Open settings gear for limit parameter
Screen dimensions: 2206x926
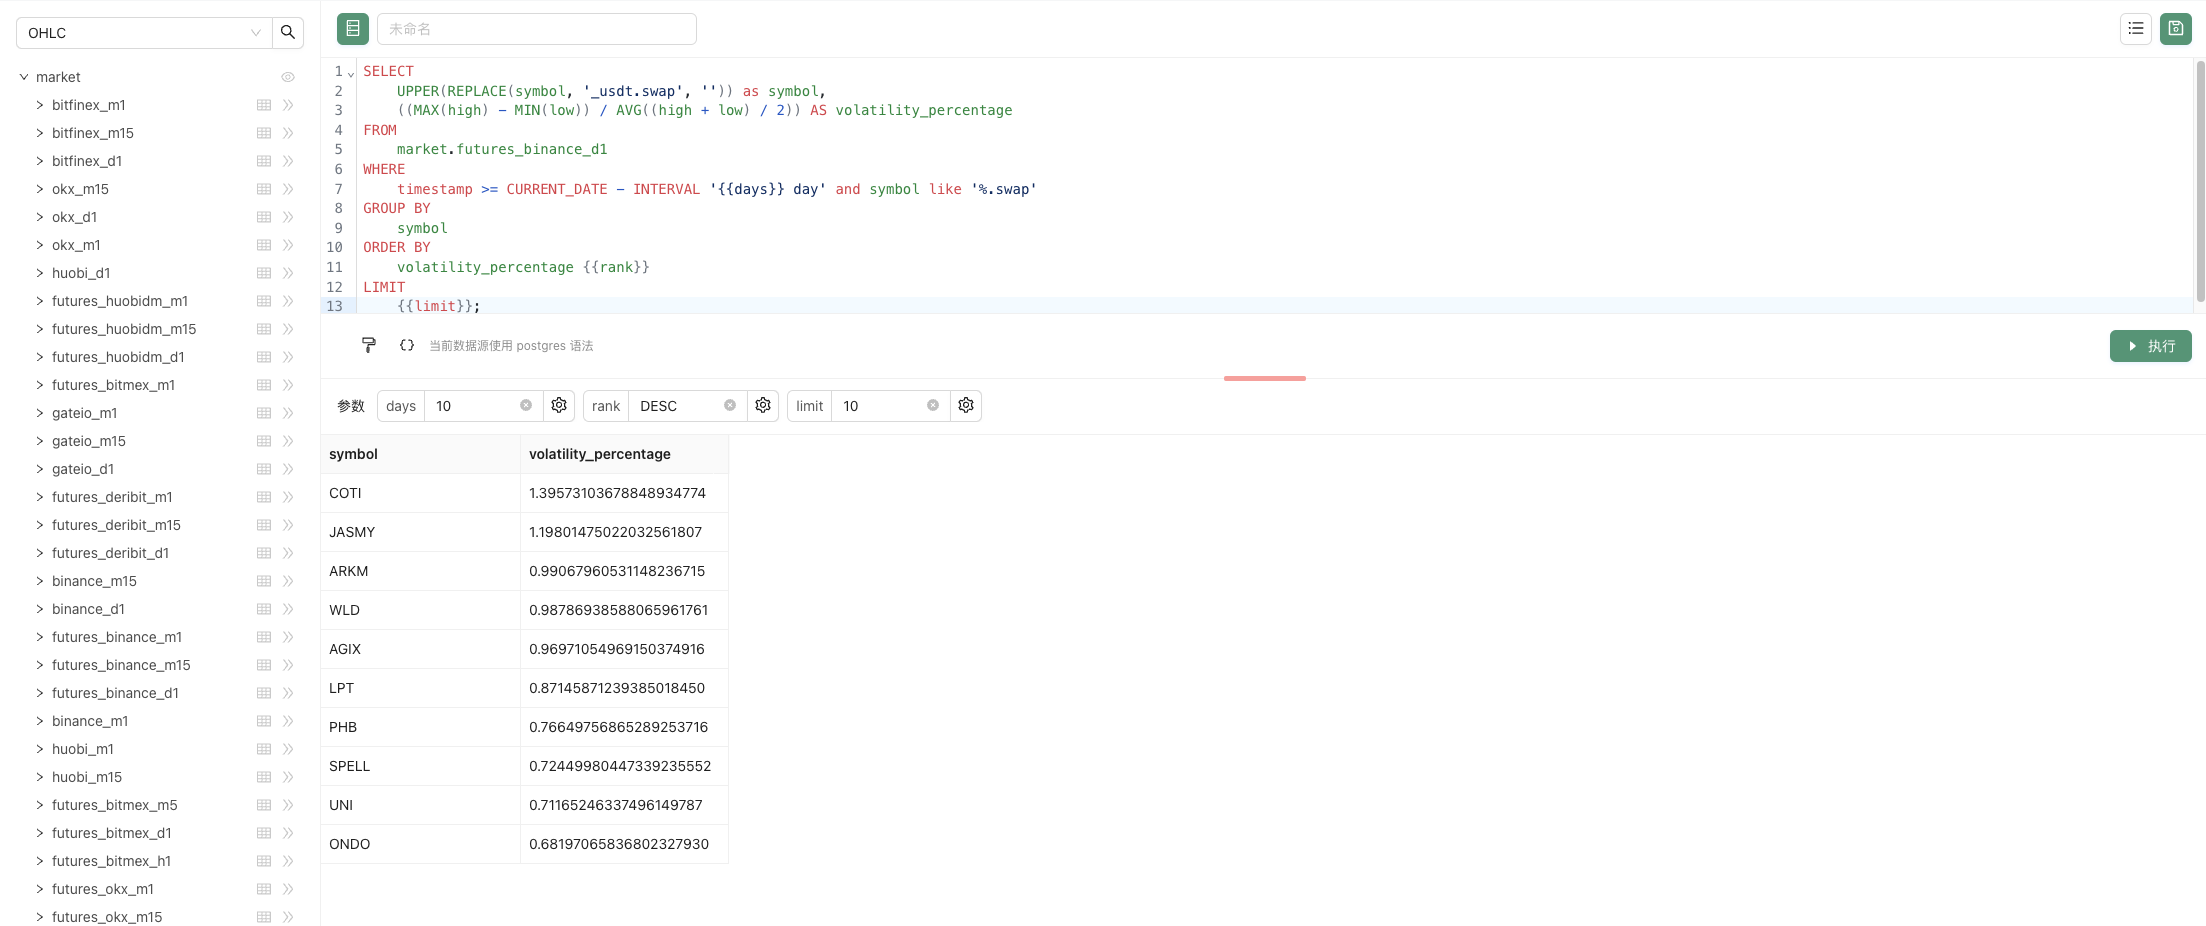[x=966, y=405]
